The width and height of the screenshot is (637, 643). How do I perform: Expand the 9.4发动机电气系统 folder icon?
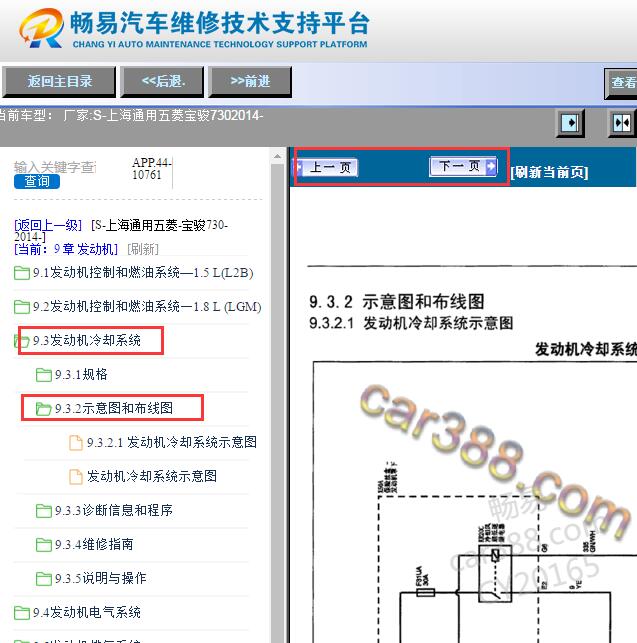(x=22, y=613)
